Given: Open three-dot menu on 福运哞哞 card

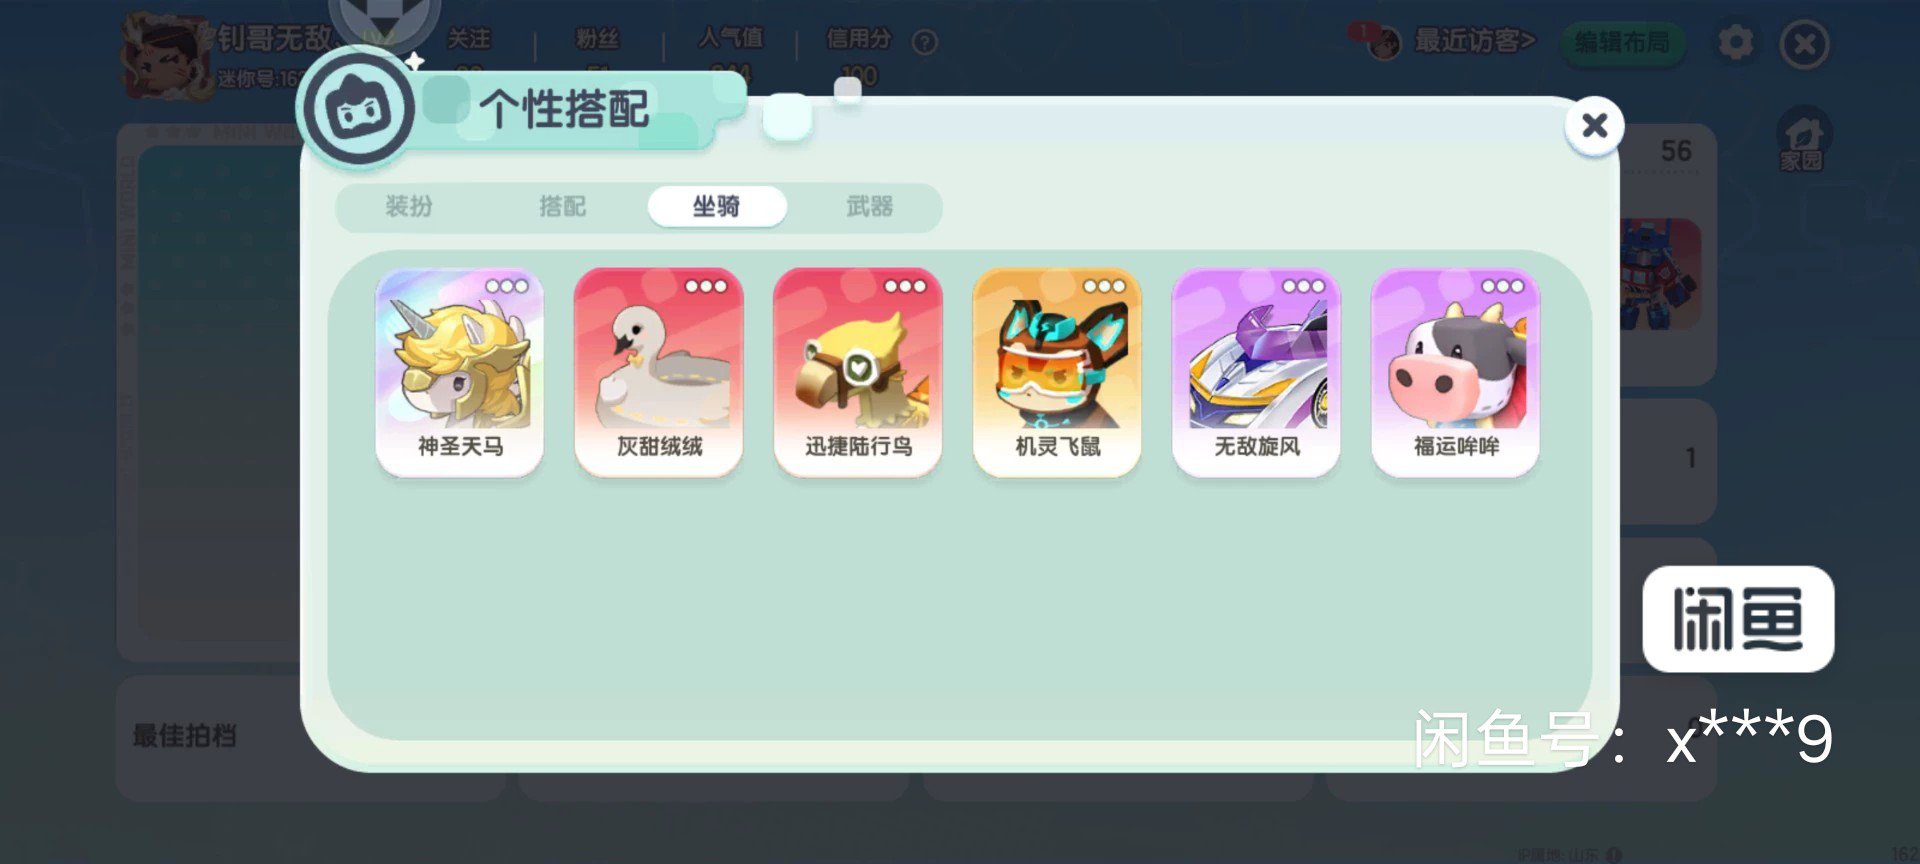Looking at the screenshot, I should [x=1502, y=286].
